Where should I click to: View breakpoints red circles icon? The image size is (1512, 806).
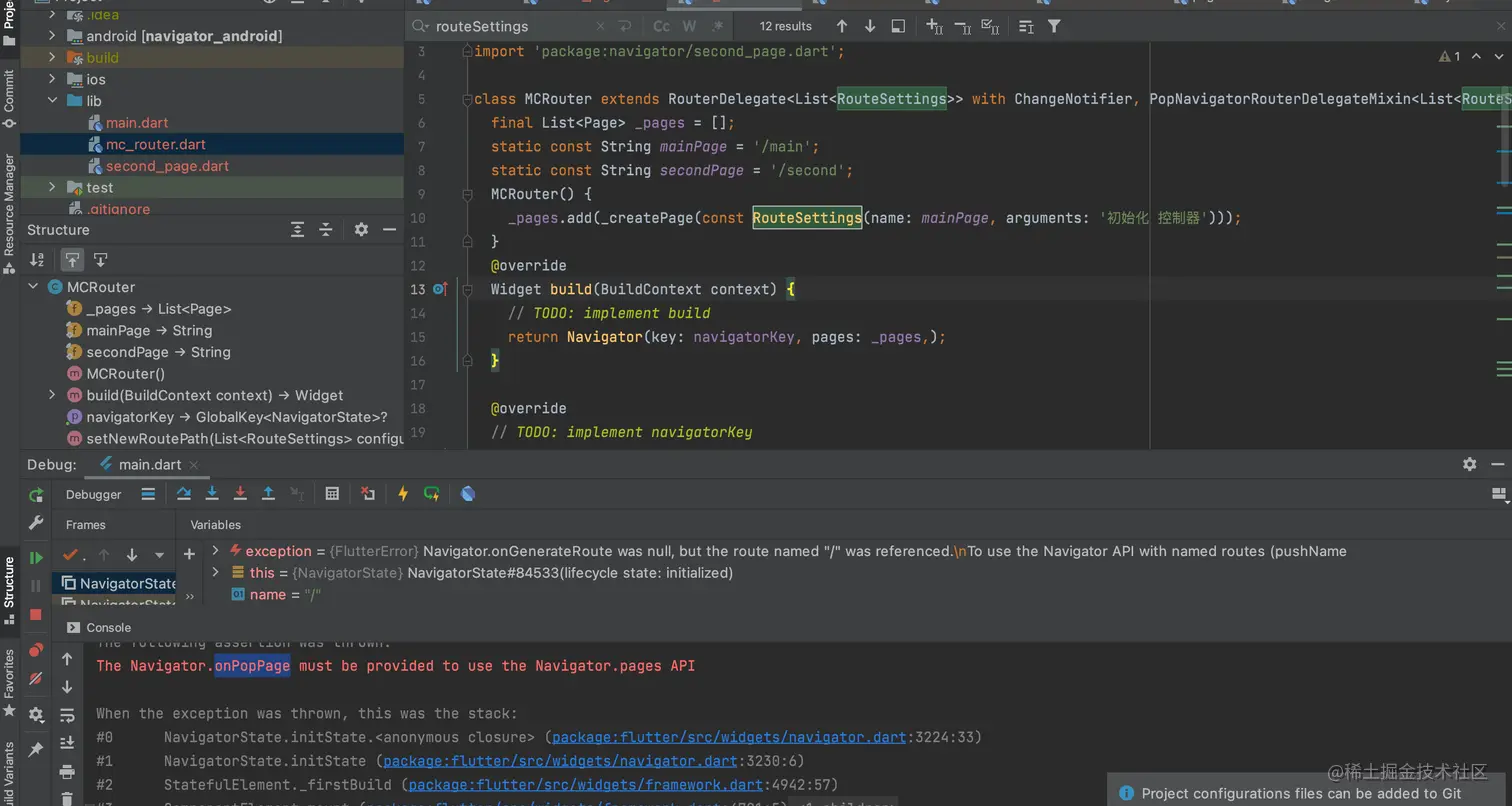(36, 650)
